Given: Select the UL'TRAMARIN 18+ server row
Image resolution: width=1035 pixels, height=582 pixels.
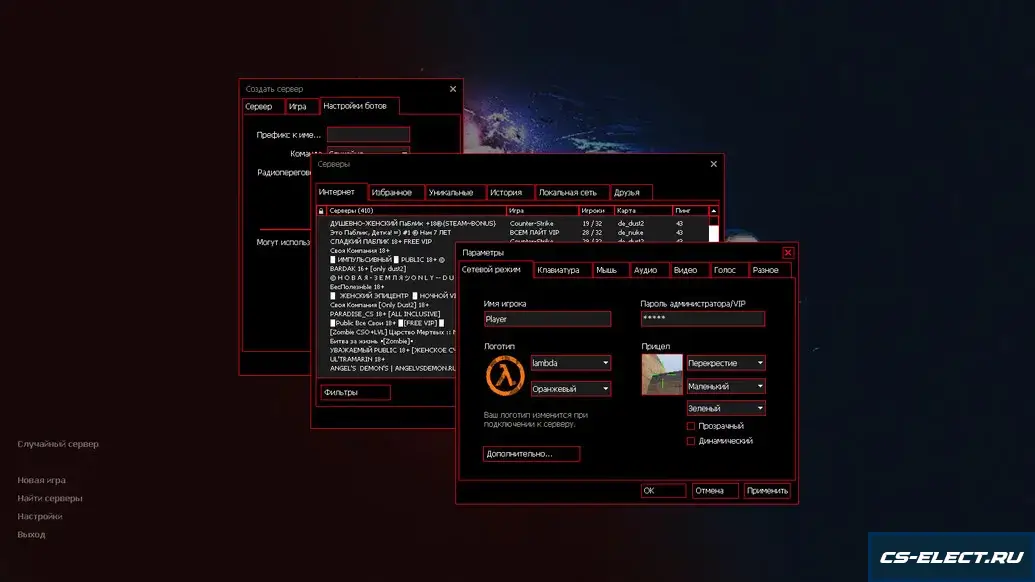Looking at the screenshot, I should pos(386,360).
